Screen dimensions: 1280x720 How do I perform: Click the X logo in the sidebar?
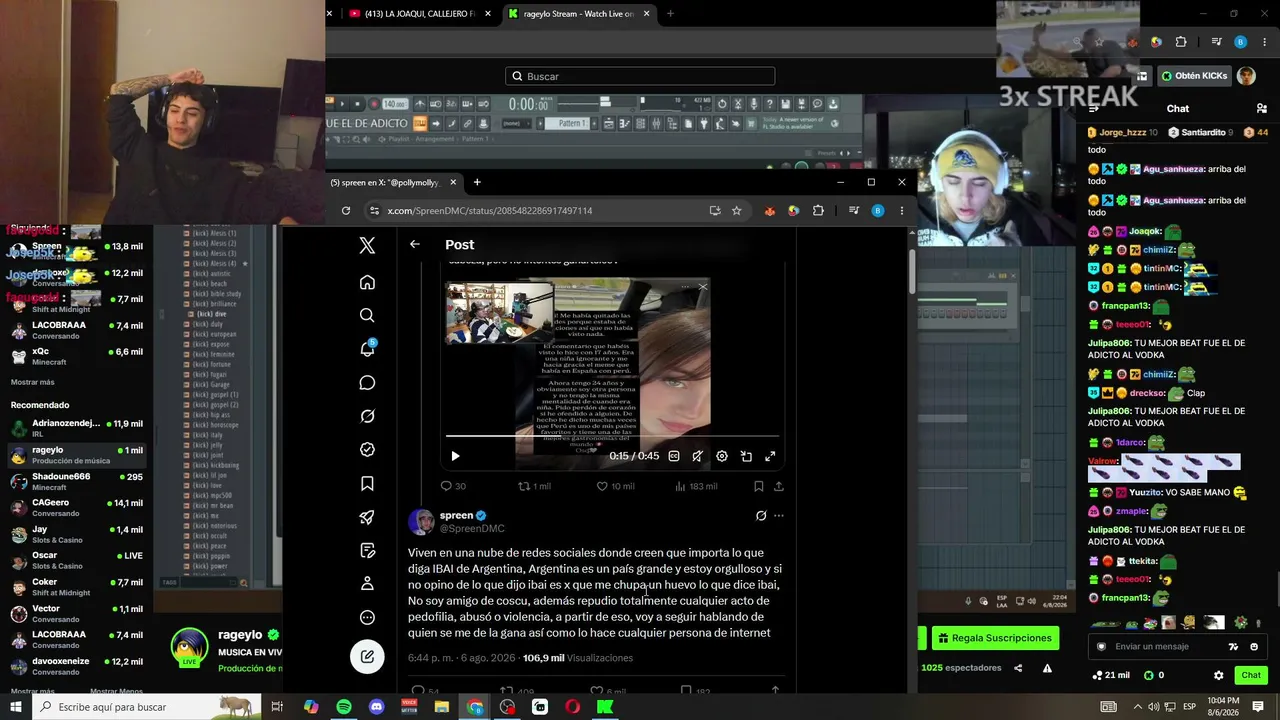pos(367,245)
